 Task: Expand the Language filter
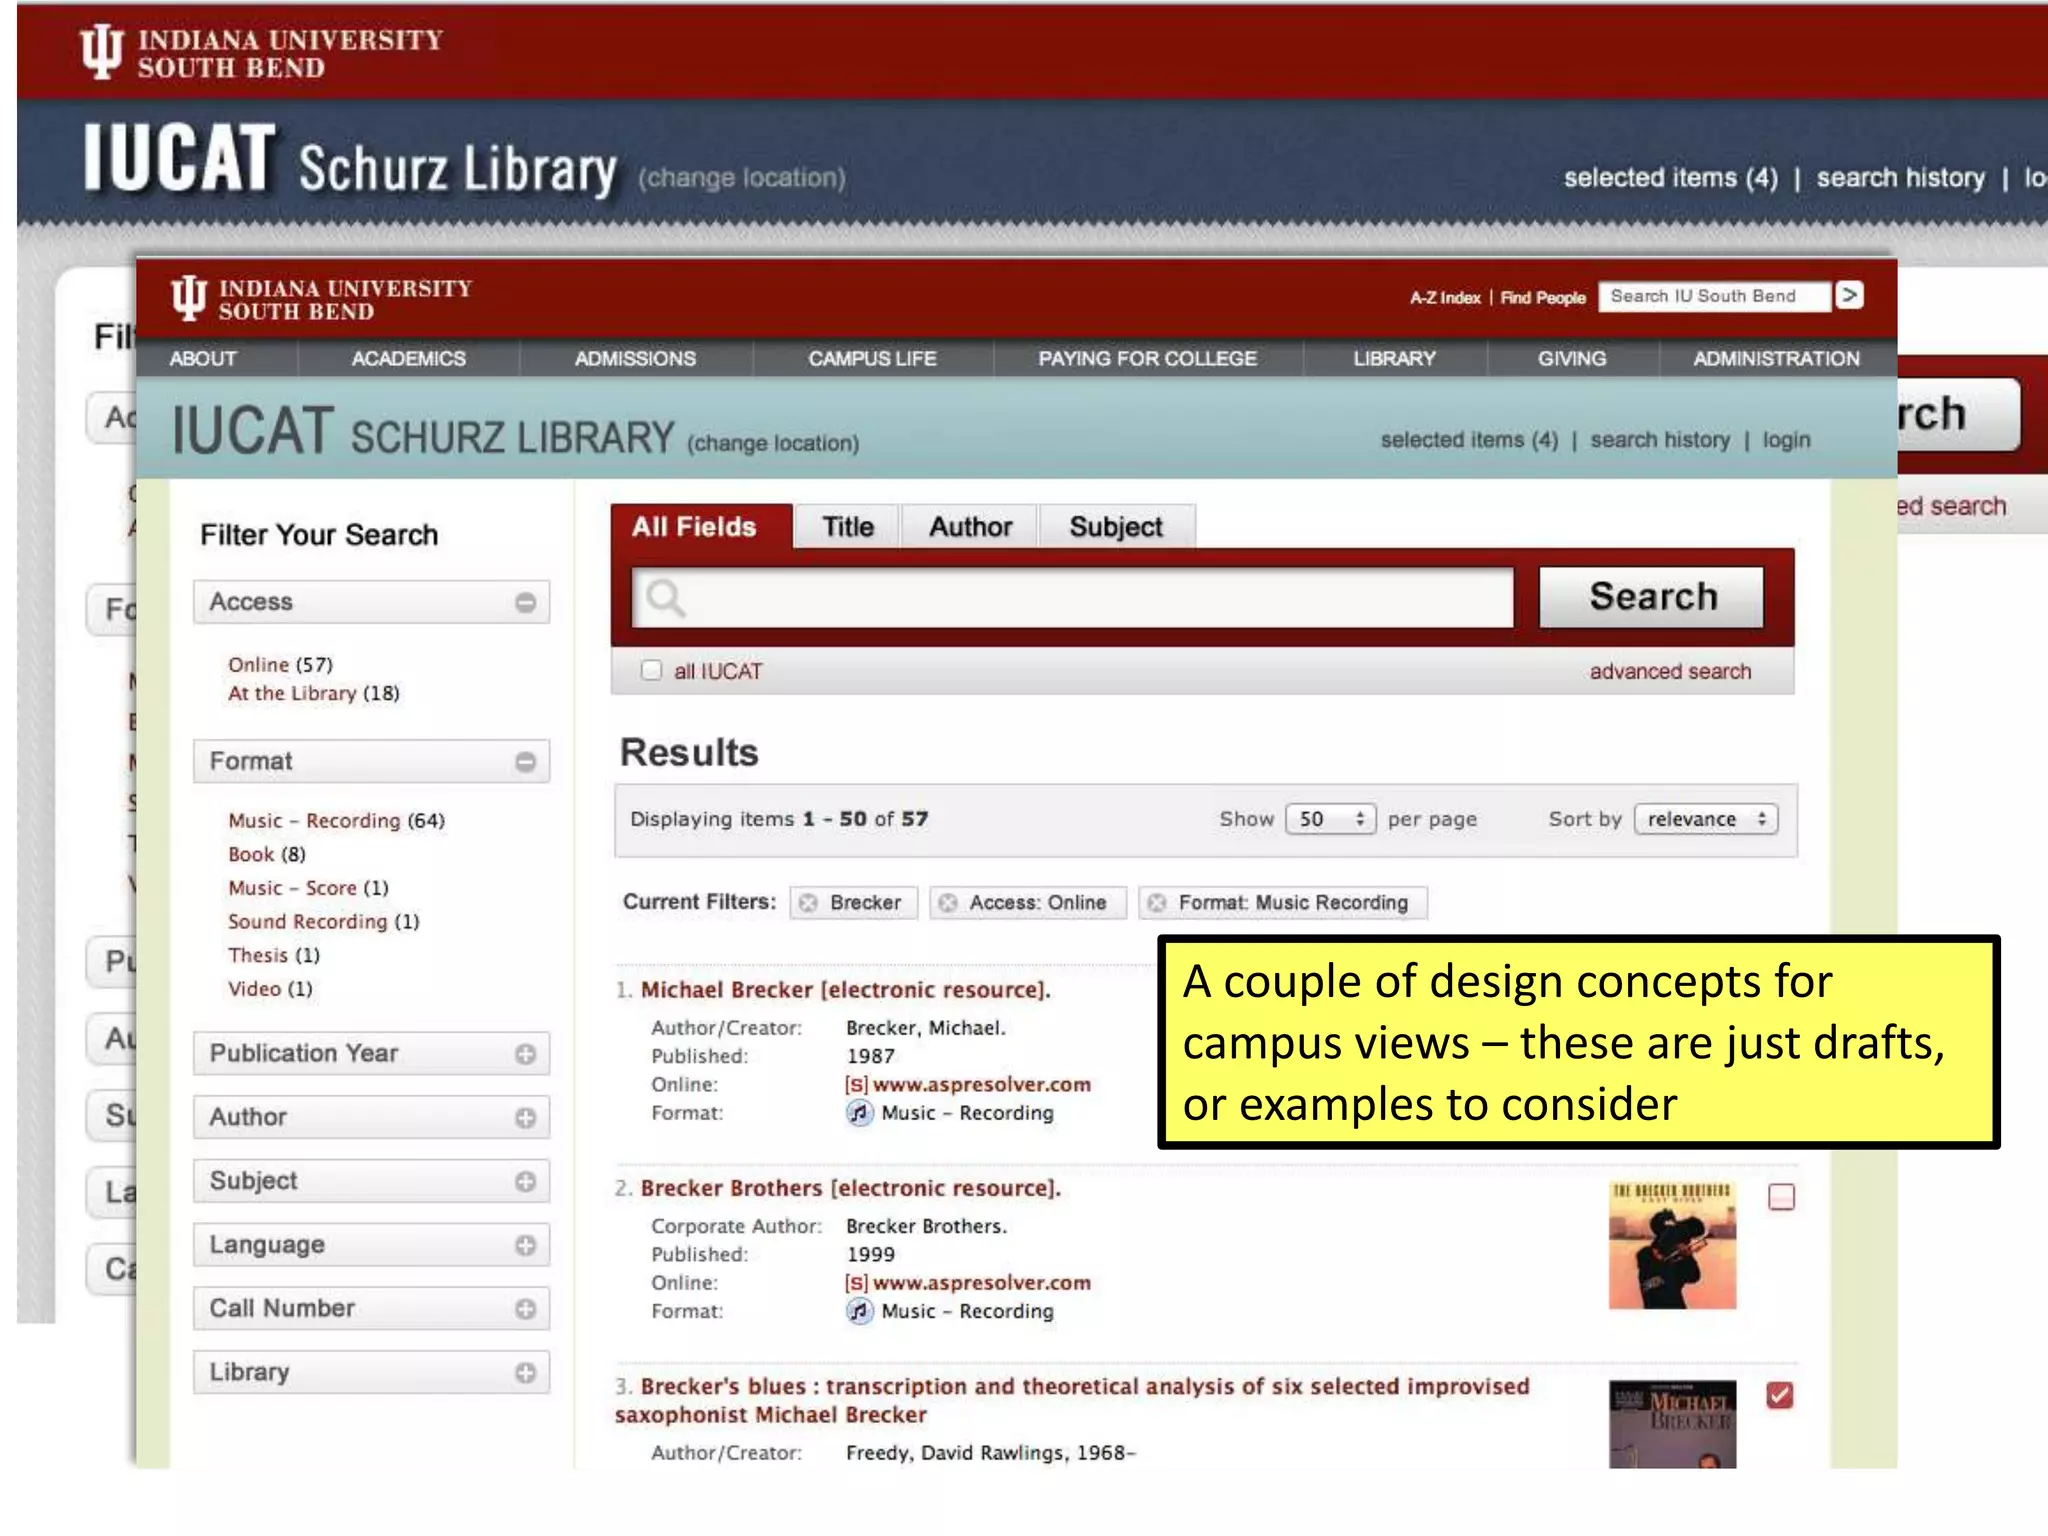point(525,1246)
